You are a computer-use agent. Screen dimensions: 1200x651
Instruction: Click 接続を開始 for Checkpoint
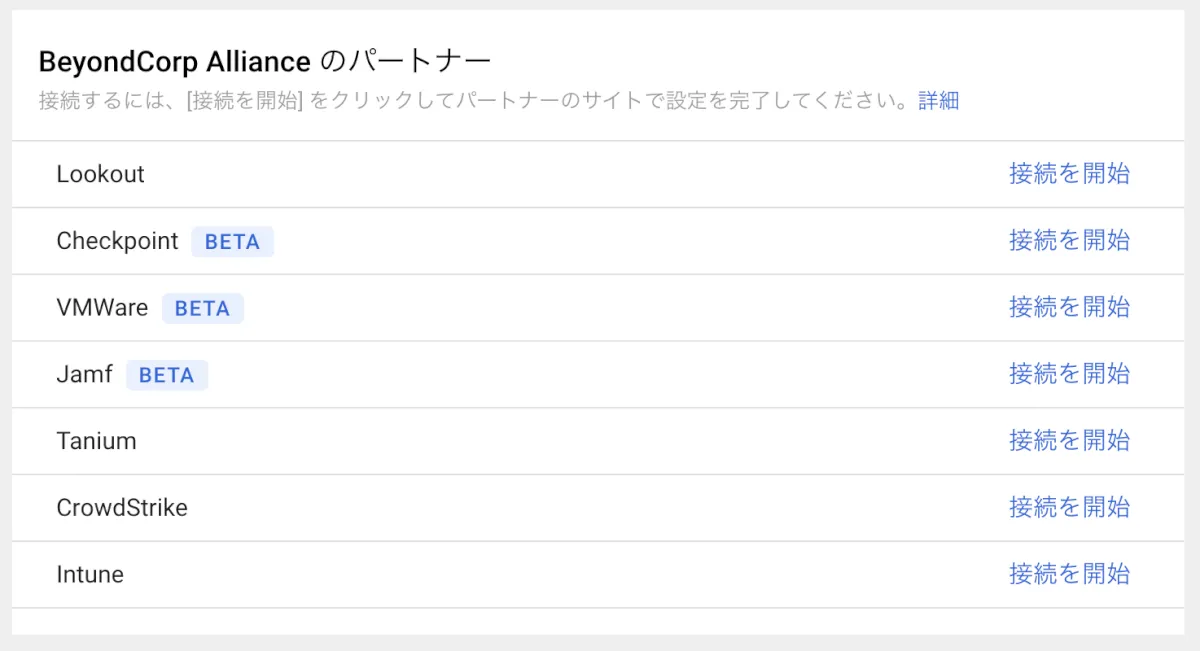point(1069,241)
